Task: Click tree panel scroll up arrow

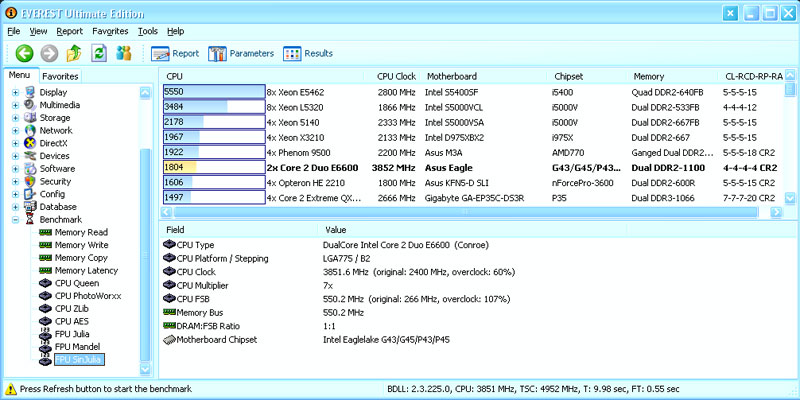Action: coord(145,92)
